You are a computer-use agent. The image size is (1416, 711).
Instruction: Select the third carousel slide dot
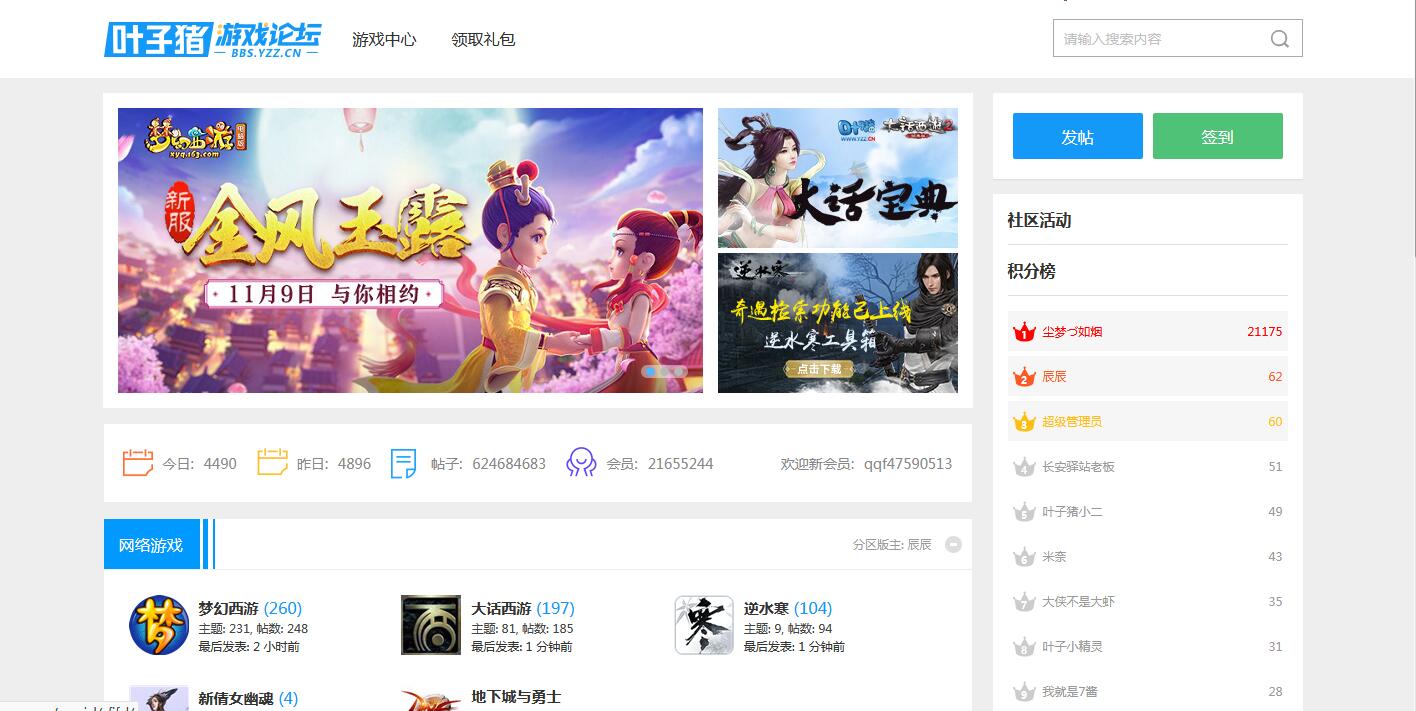680,371
